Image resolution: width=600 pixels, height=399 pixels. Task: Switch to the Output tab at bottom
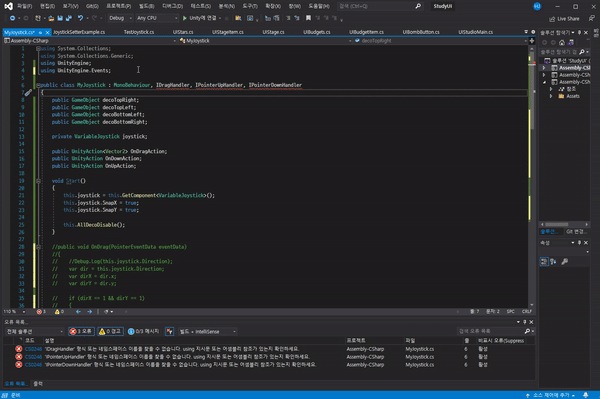(x=38, y=383)
